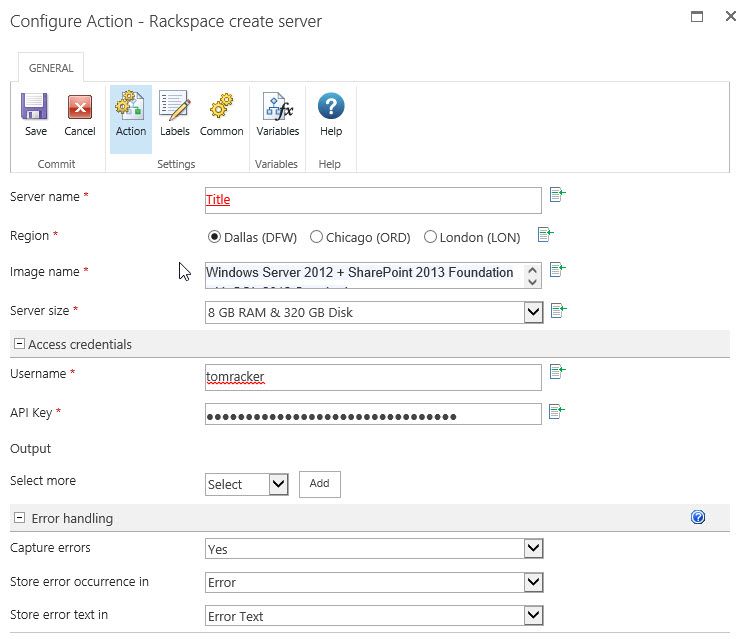Viewport: 744px width, 639px height.
Task: Insert reference icon next to Server size
Action: [x=558, y=311]
